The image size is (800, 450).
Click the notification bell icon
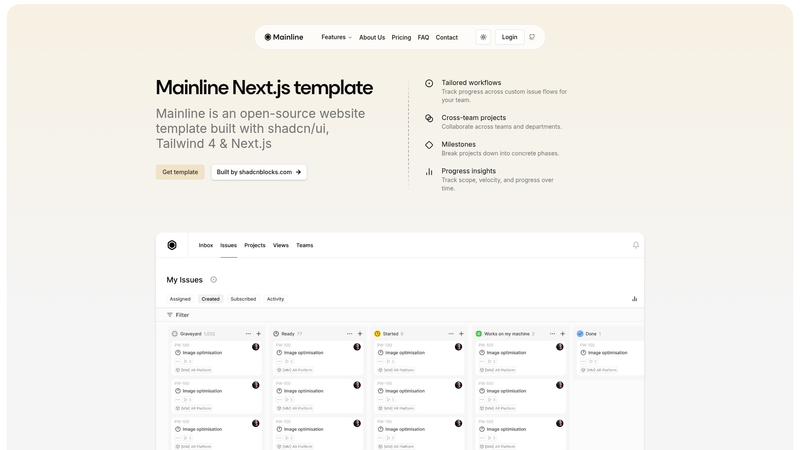(636, 245)
